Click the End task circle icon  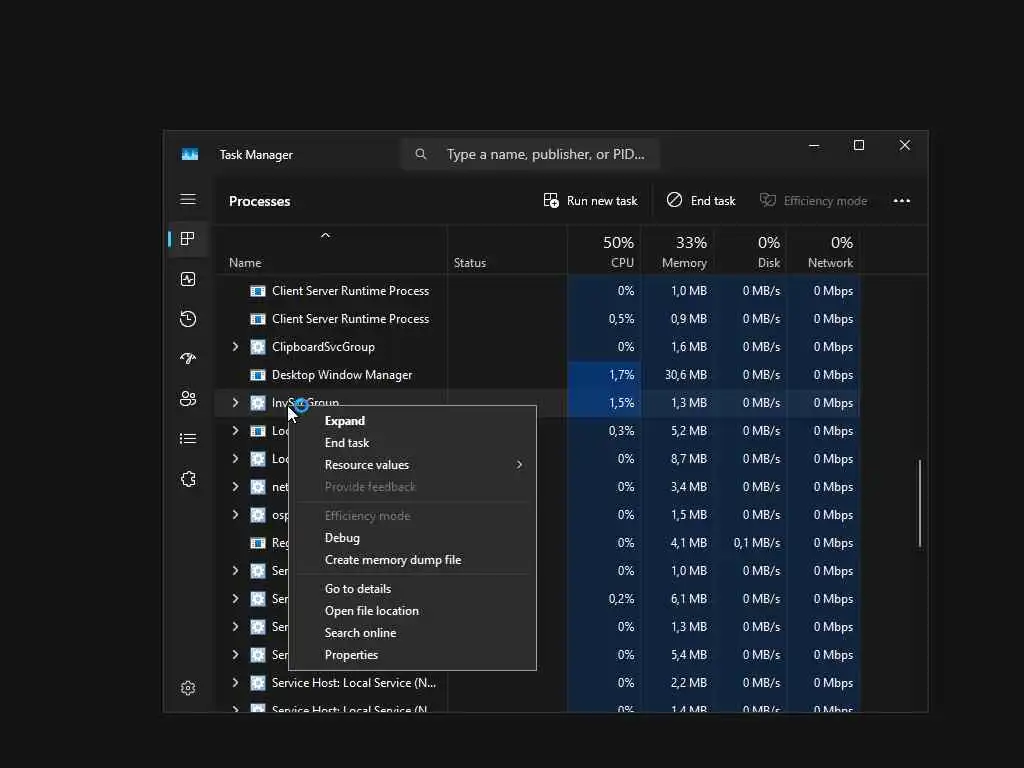[x=674, y=200]
